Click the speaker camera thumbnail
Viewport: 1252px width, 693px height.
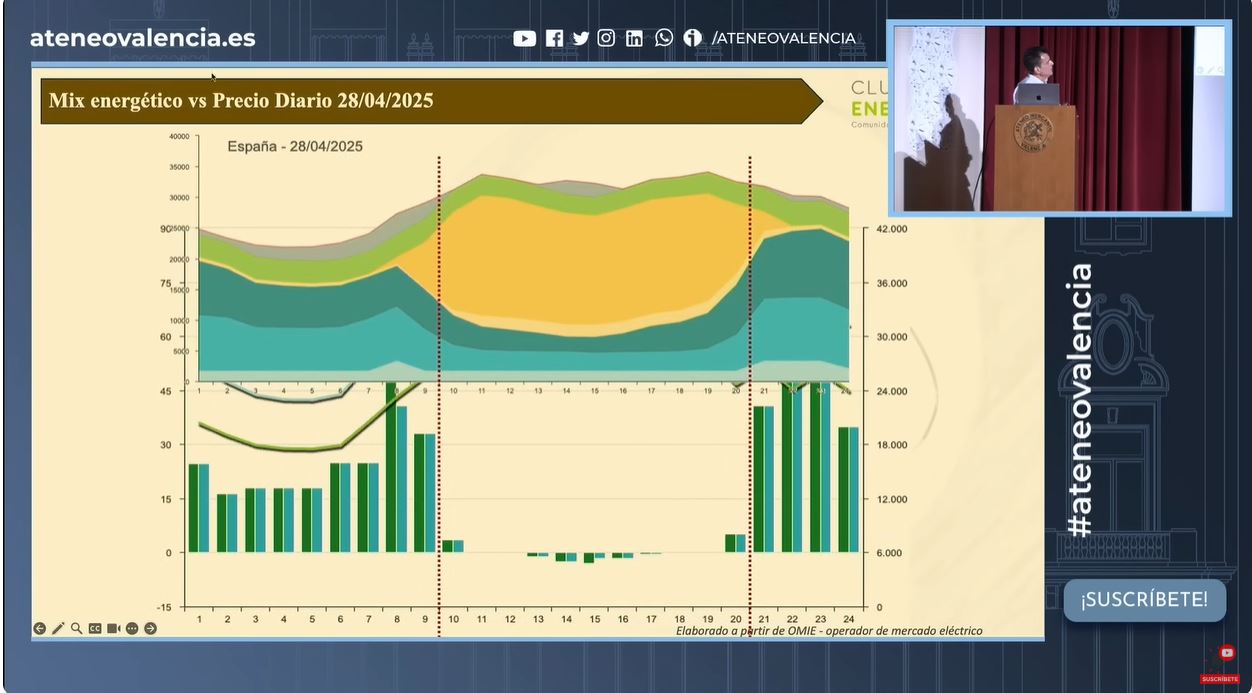coord(1059,118)
